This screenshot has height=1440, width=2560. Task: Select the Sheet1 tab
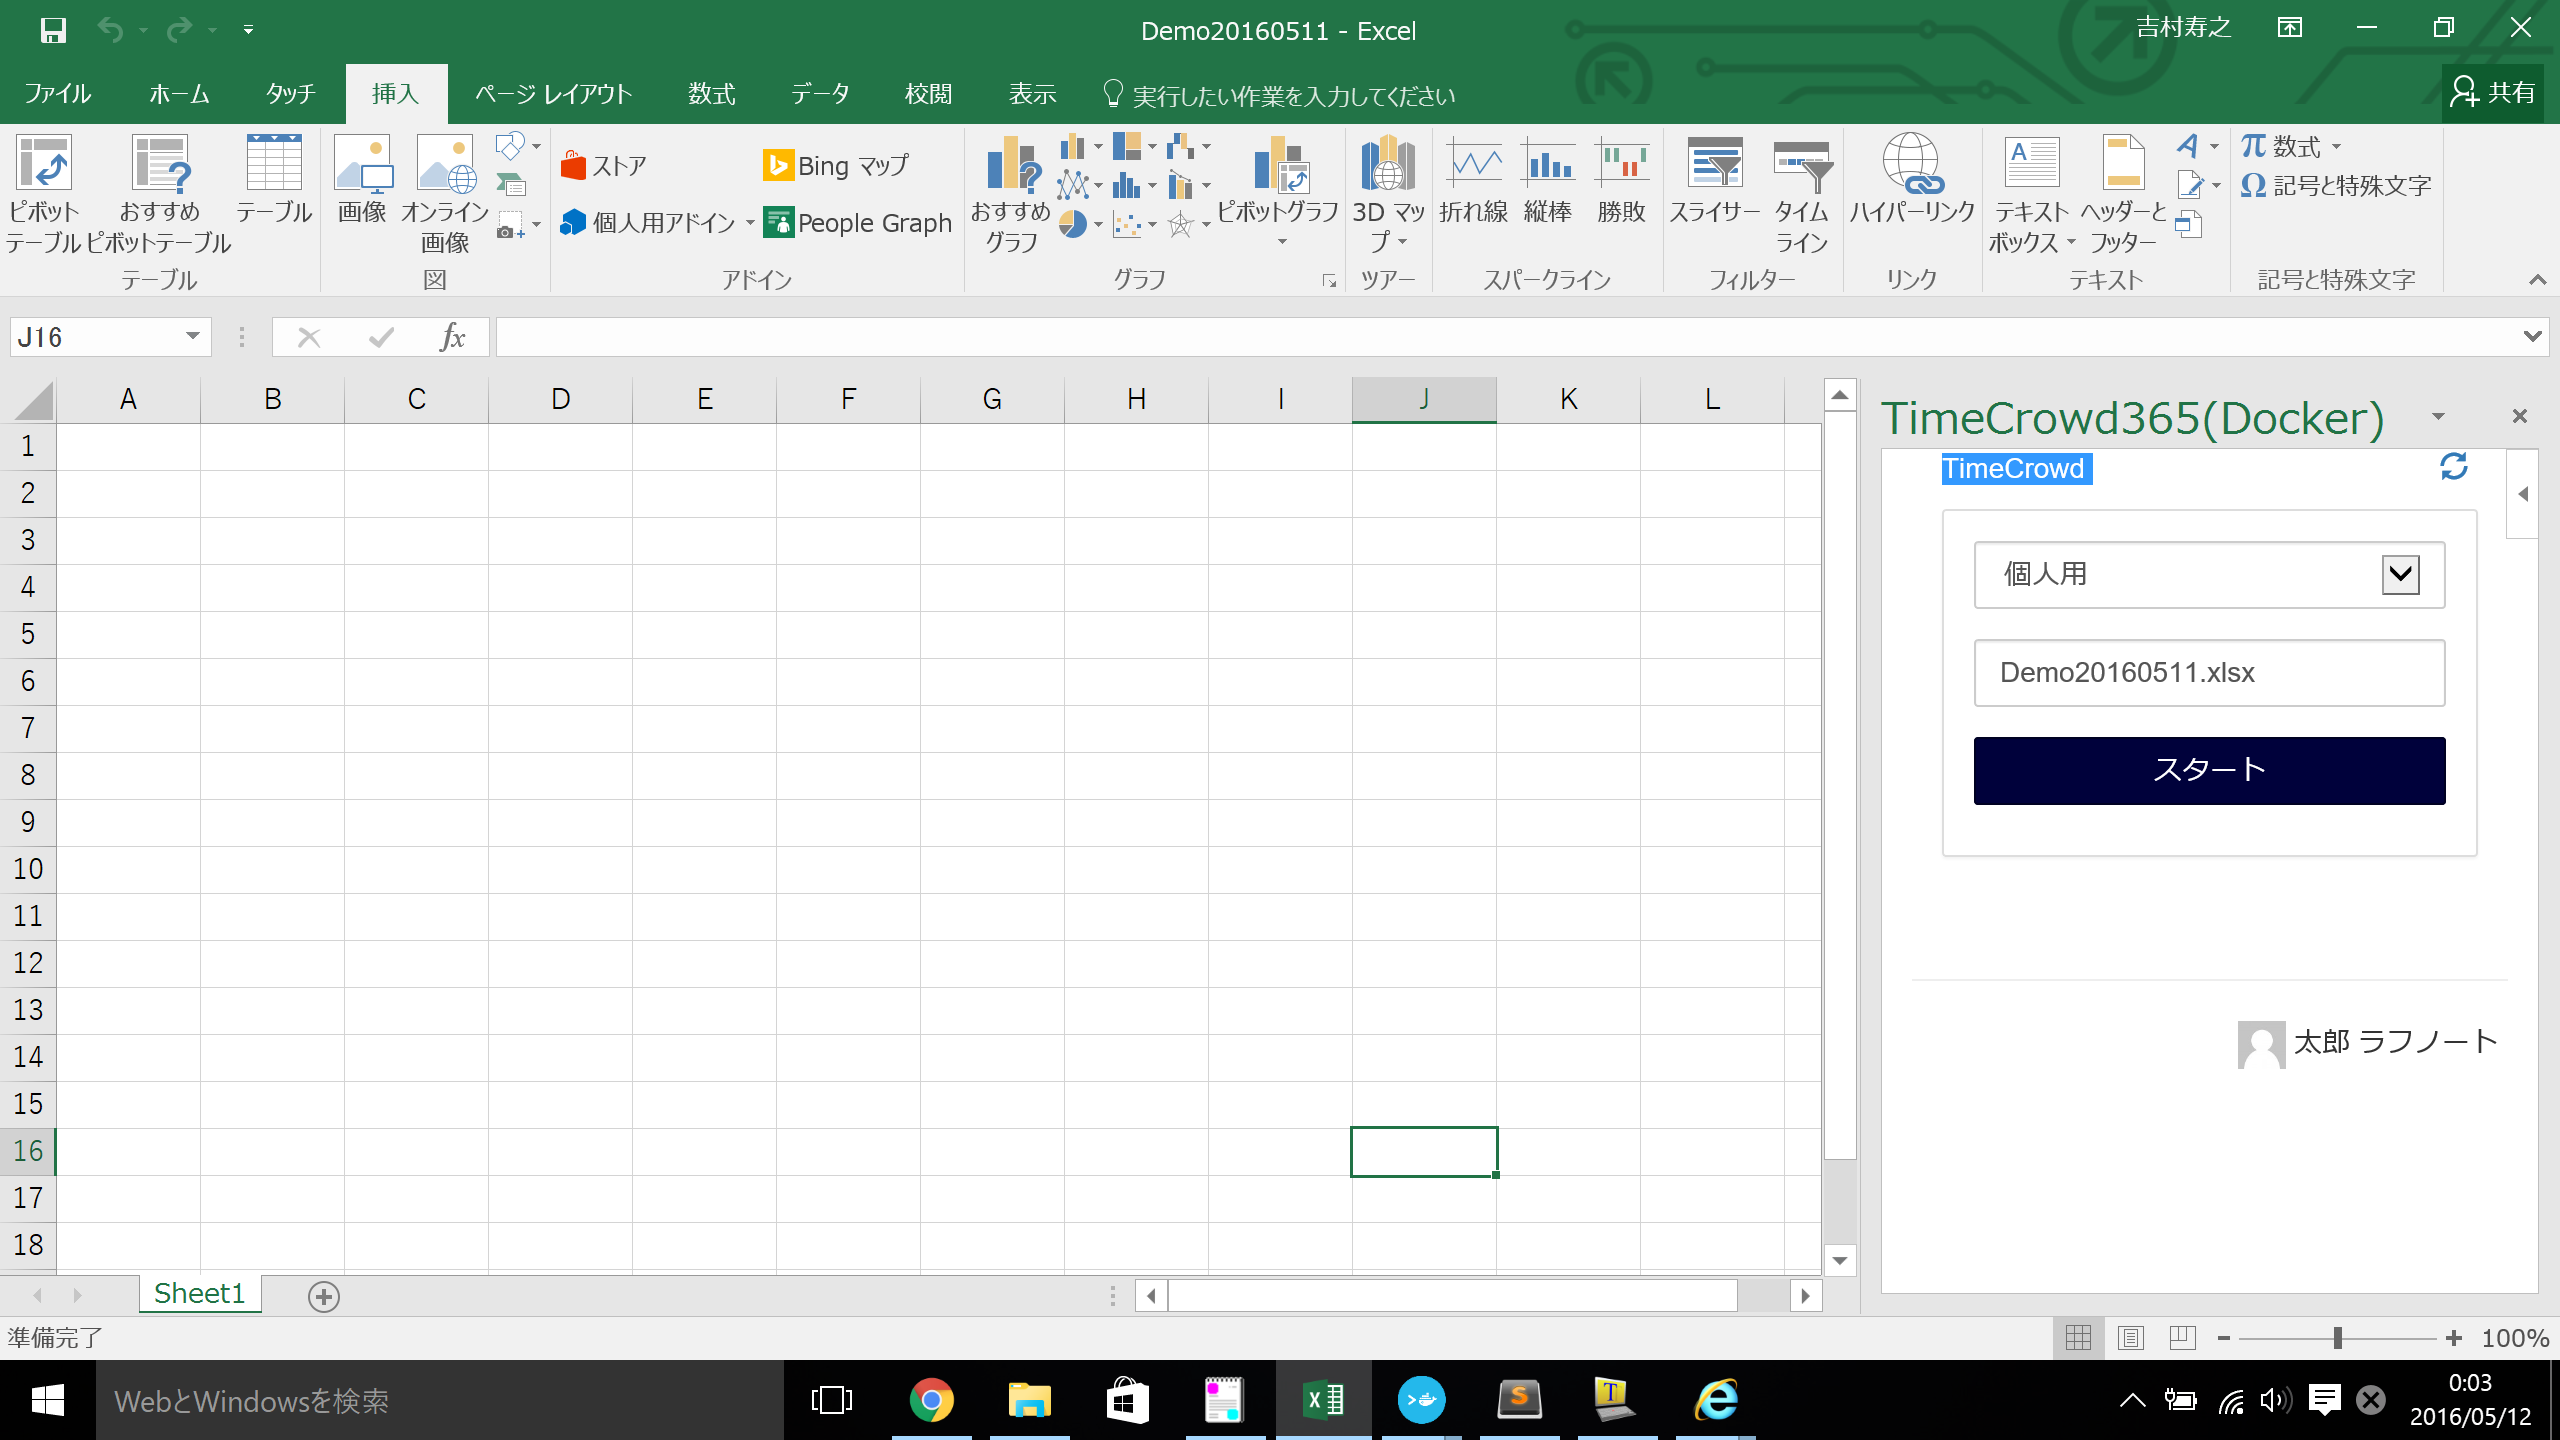[199, 1294]
